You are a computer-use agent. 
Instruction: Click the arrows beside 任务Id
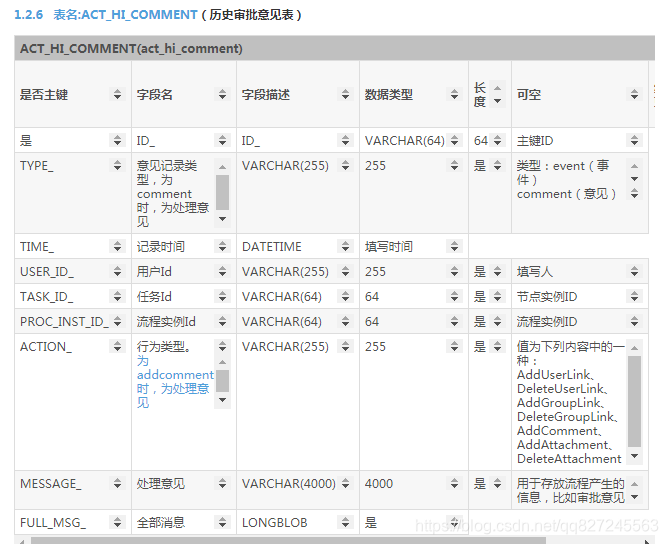pos(222,296)
